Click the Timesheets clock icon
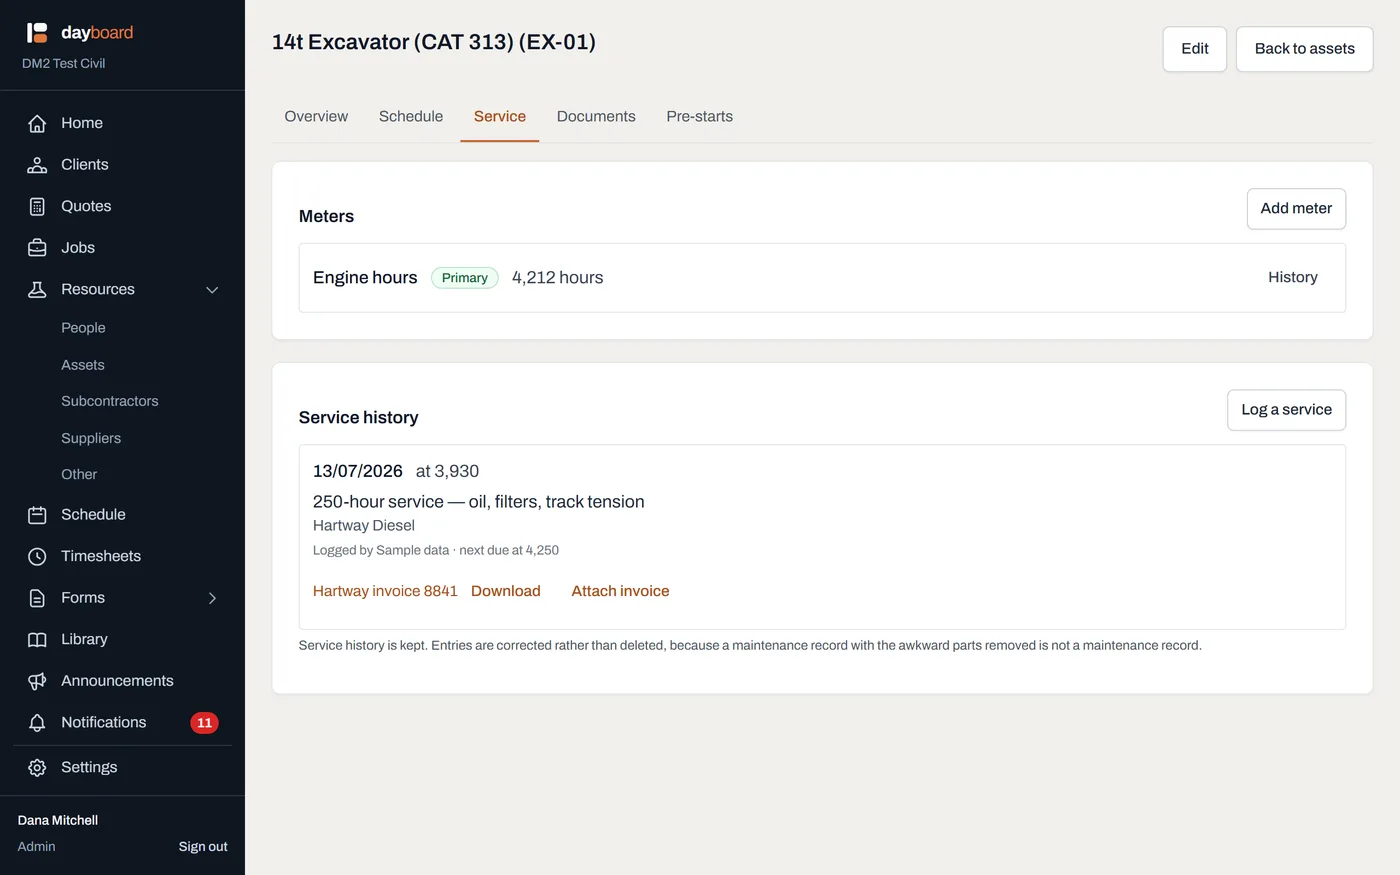The image size is (1400, 875). [x=37, y=557]
